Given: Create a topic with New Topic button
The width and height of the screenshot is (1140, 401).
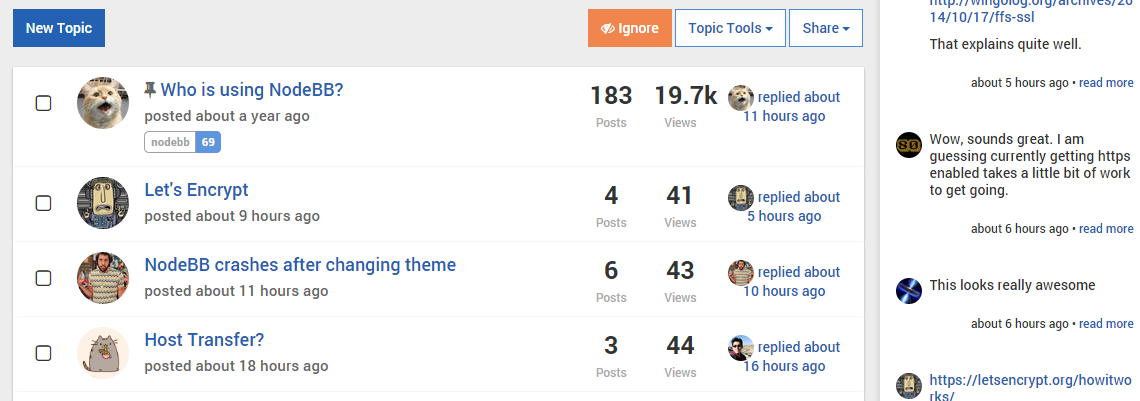Looking at the screenshot, I should point(59,28).
